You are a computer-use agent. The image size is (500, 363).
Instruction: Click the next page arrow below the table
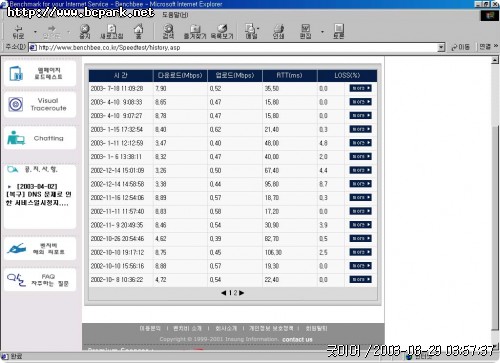coord(242,293)
